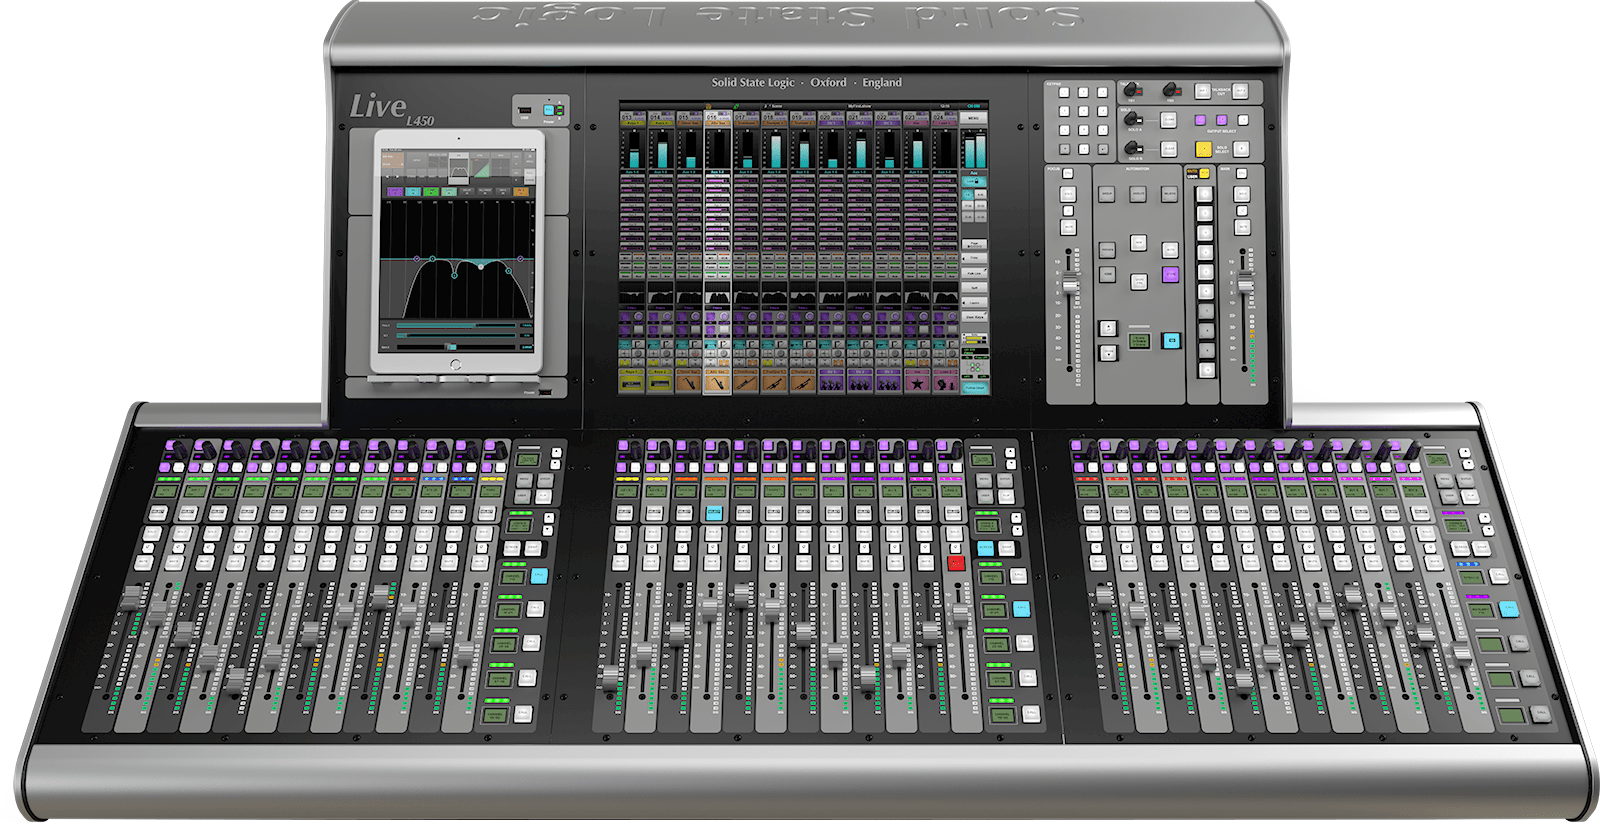Image resolution: width=1600 pixels, height=823 pixels.
Task: Select ABSOLUTE in the Automation section
Action: 1138,194
